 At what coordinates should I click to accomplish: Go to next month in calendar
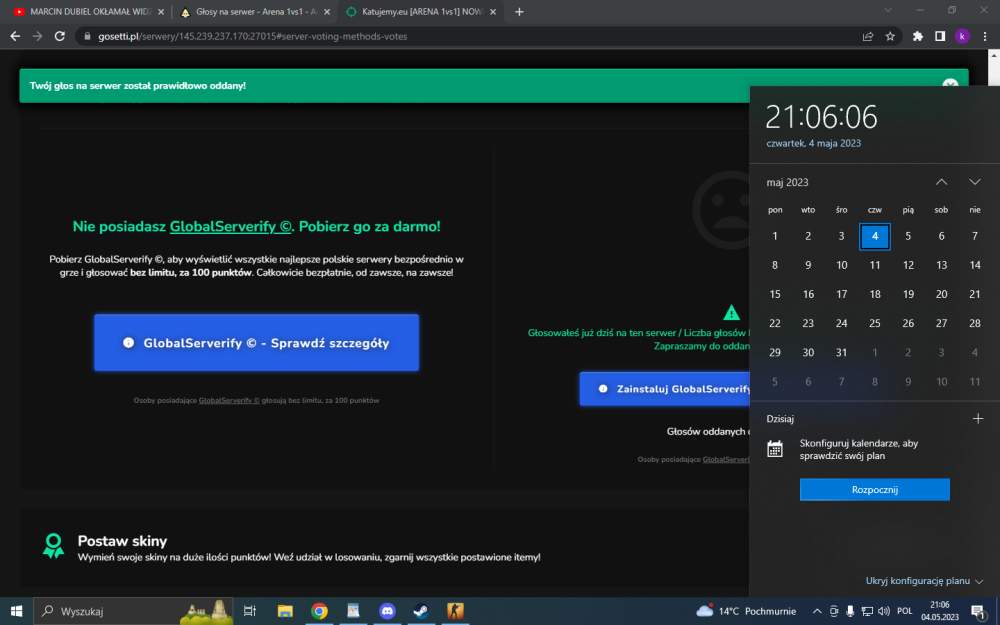(974, 182)
